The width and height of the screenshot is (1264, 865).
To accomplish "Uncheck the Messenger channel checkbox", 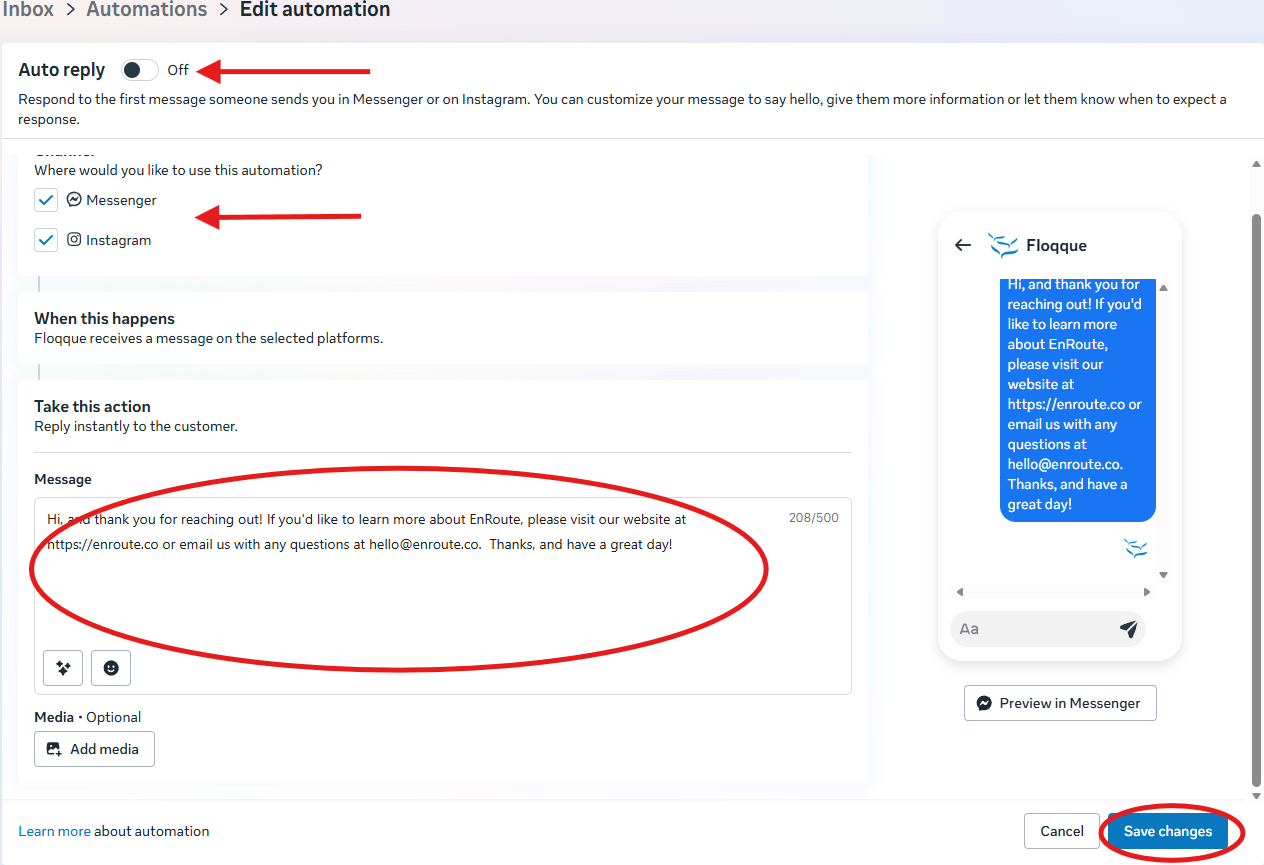I will 46,200.
